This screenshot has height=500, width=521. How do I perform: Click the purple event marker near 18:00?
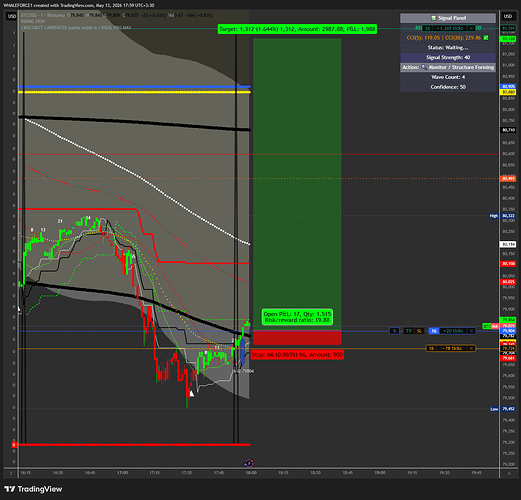click(248, 463)
